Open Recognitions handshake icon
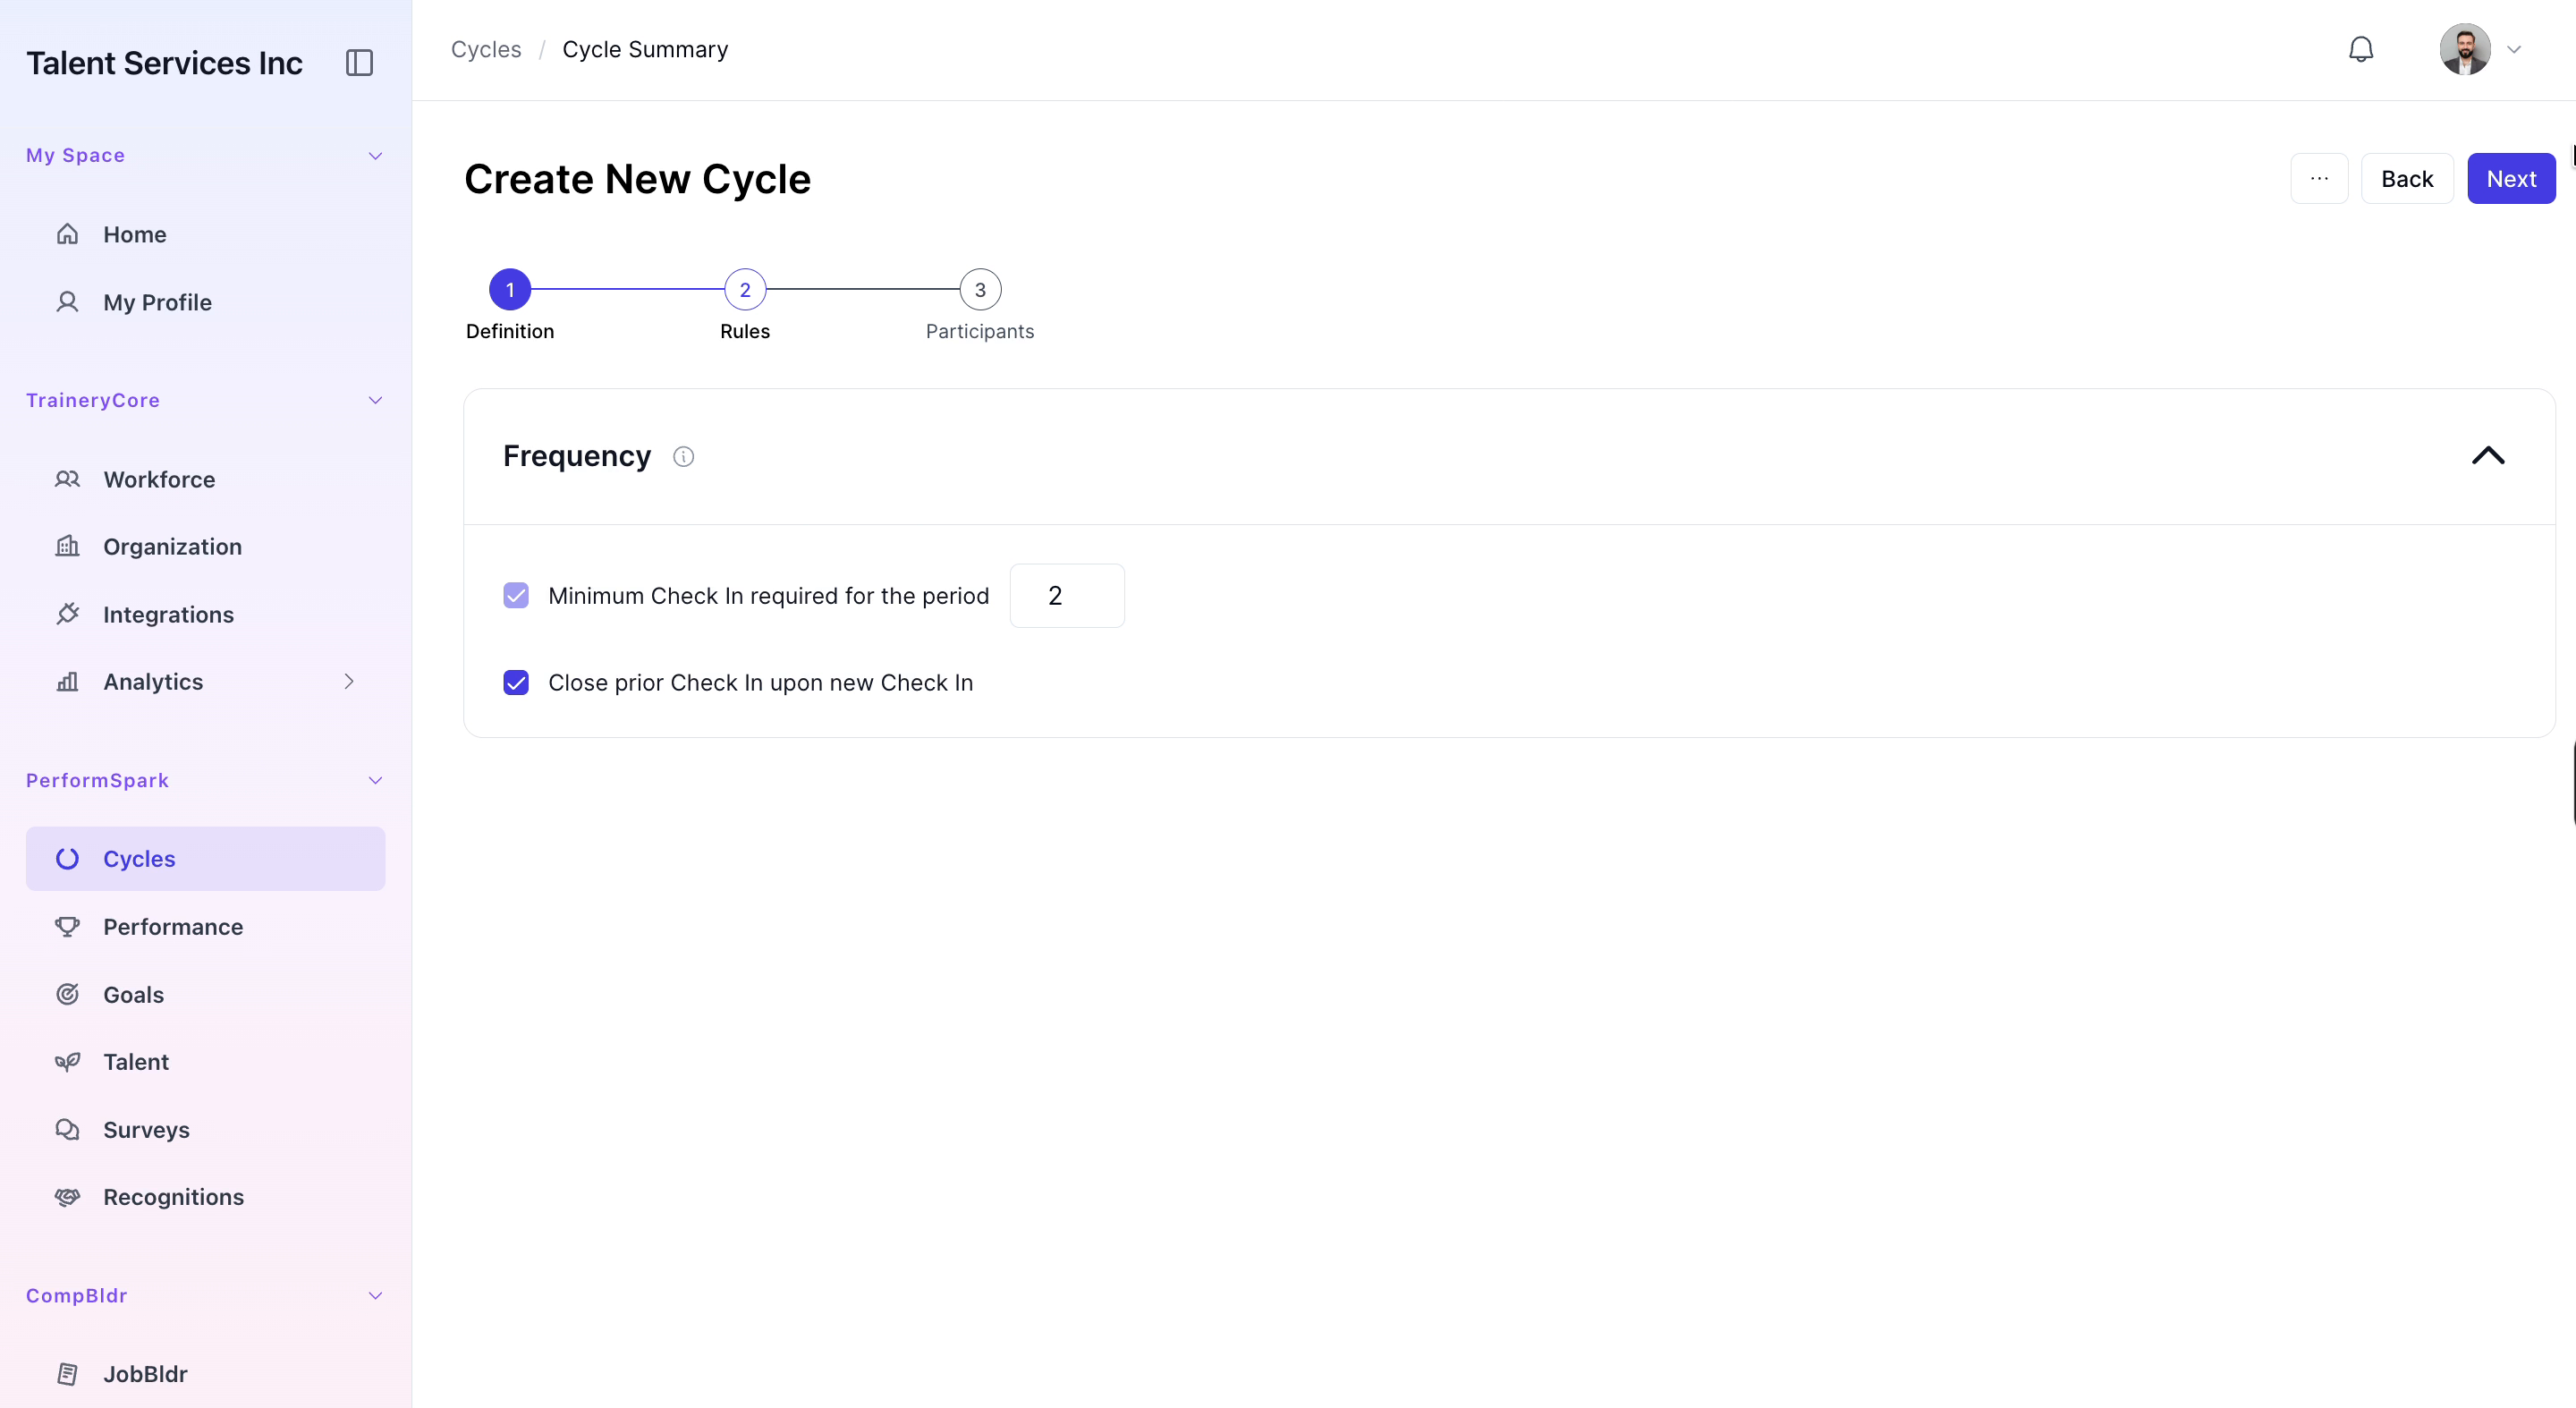 [x=67, y=1197]
